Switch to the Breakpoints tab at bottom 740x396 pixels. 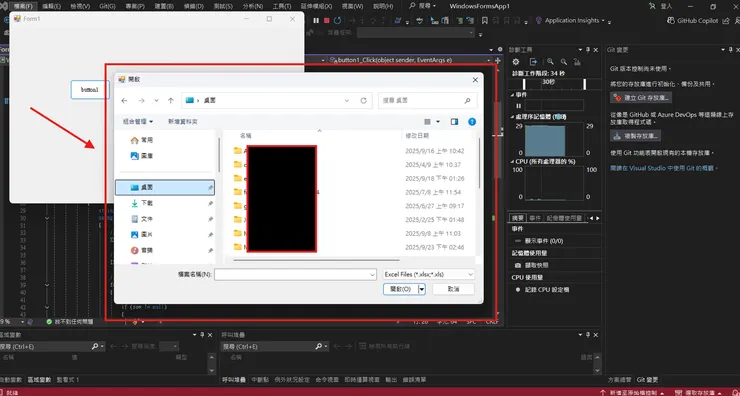[260, 379]
